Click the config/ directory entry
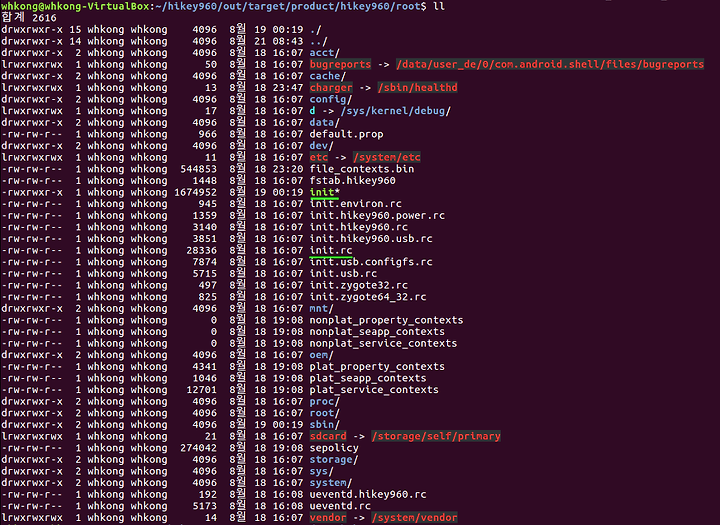Image resolution: width=720 pixels, height=525 pixels. click(x=331, y=99)
